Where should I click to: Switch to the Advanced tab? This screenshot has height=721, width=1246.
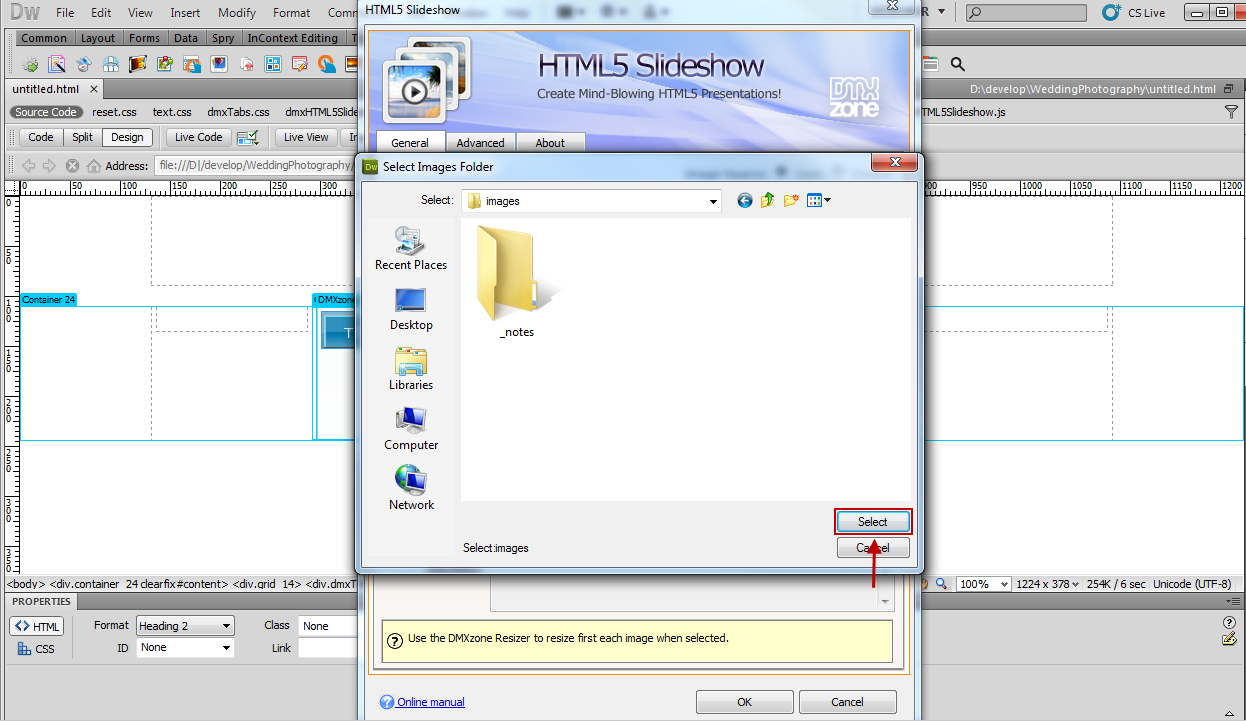pos(481,143)
